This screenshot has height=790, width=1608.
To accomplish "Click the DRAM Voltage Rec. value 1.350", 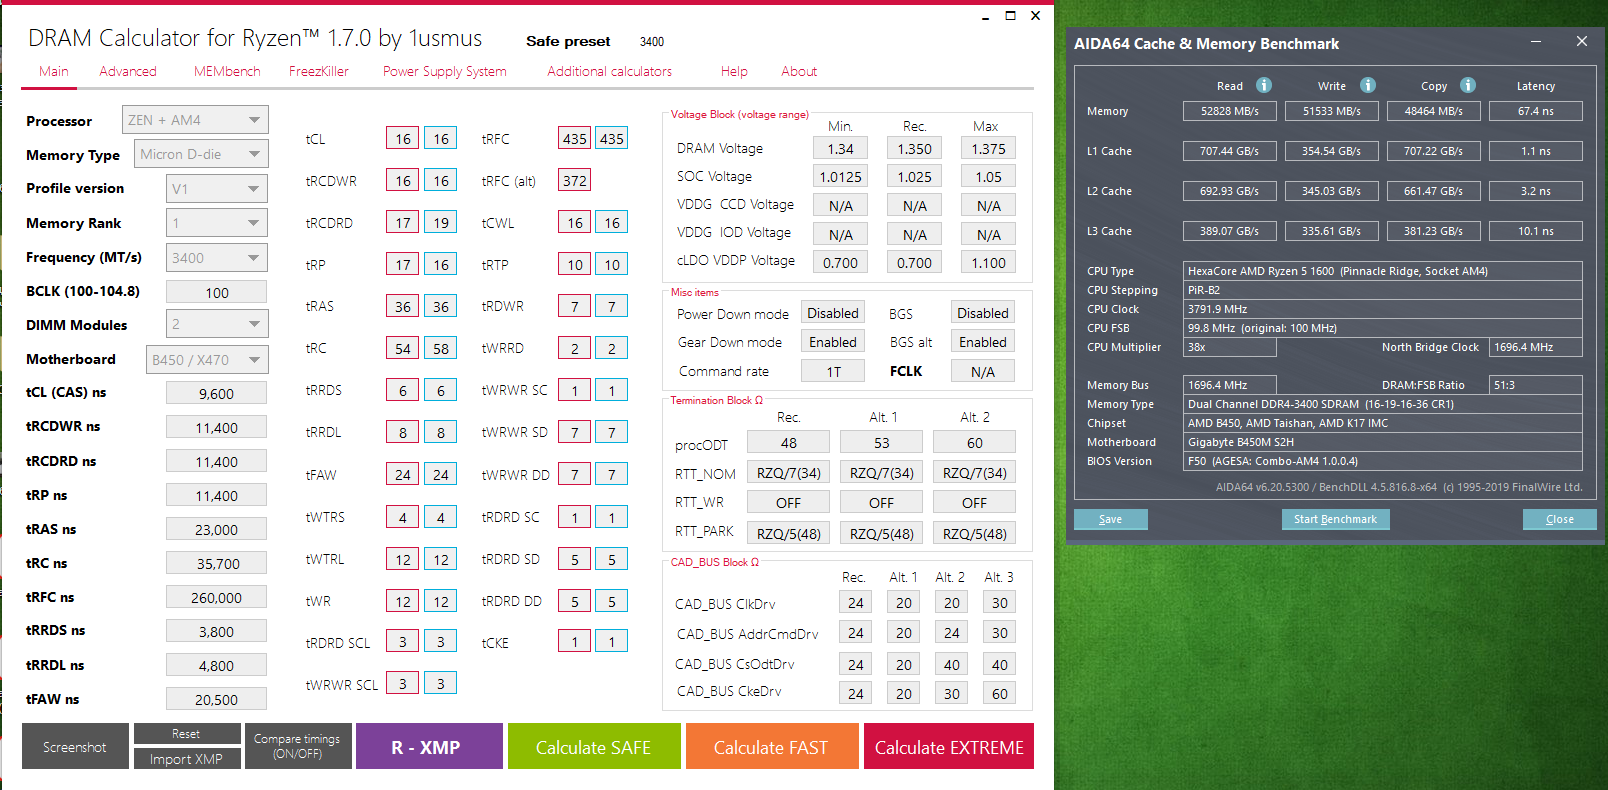I will 914,148.
